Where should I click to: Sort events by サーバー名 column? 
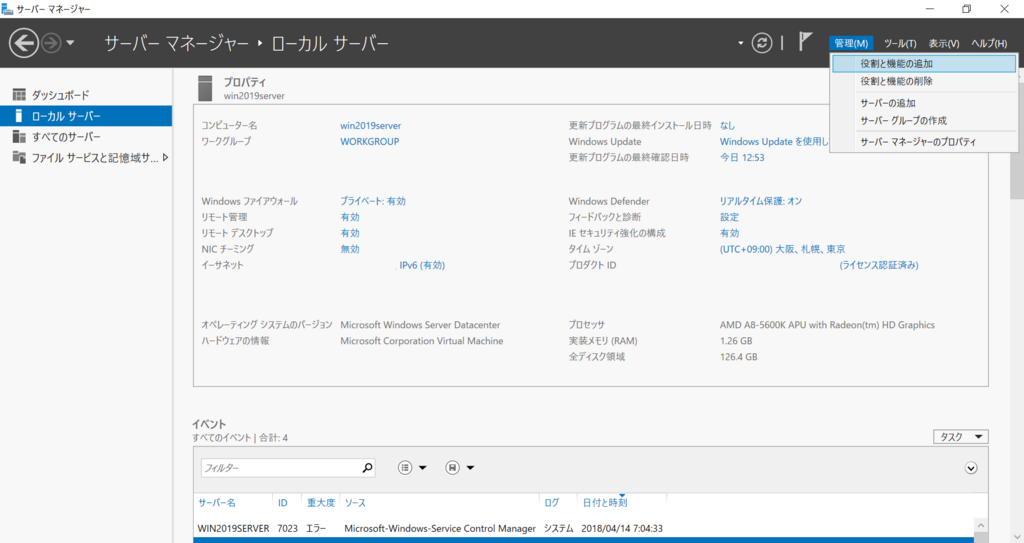click(x=217, y=502)
